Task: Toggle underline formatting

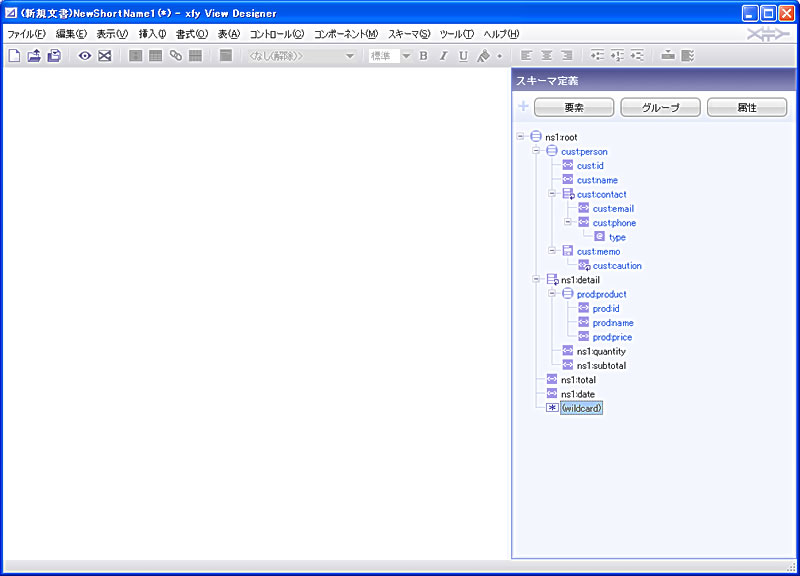Action: click(x=463, y=56)
